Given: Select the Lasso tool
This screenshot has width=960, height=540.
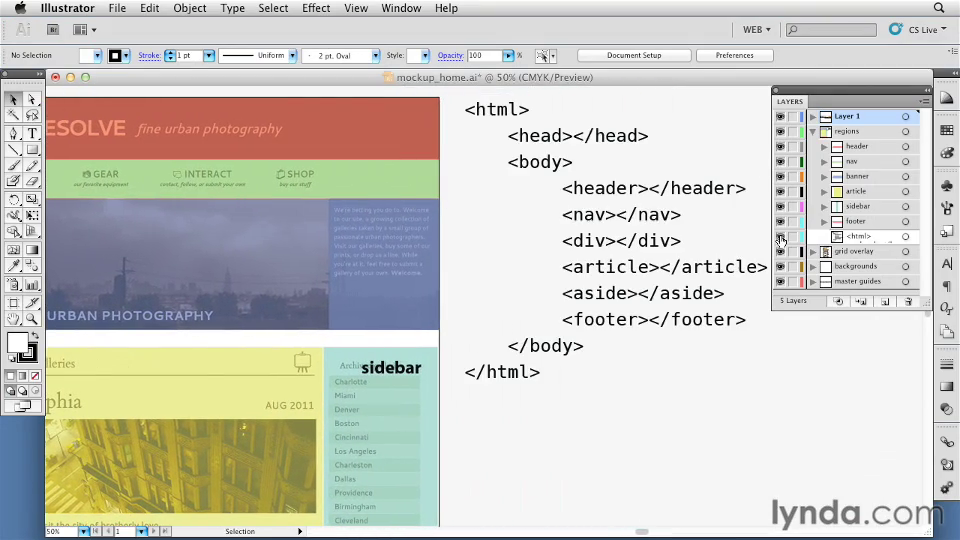Looking at the screenshot, I should point(32,115).
